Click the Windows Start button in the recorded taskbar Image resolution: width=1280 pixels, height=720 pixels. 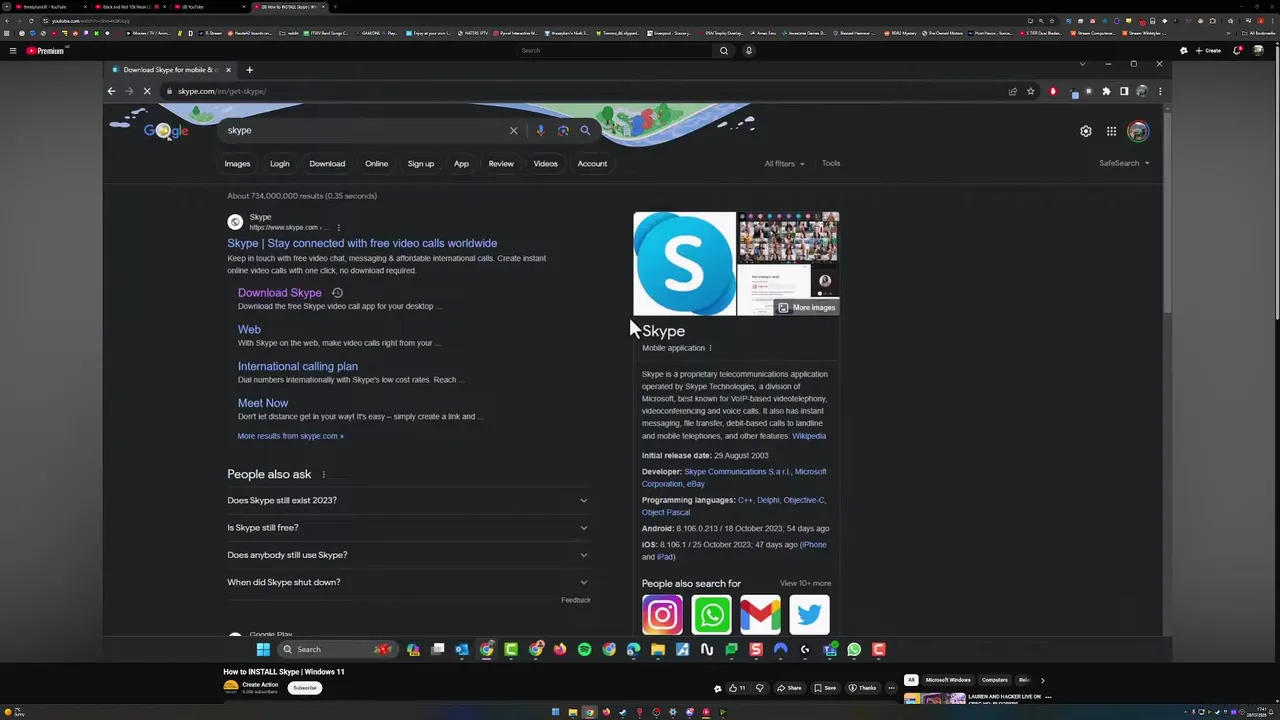263,649
